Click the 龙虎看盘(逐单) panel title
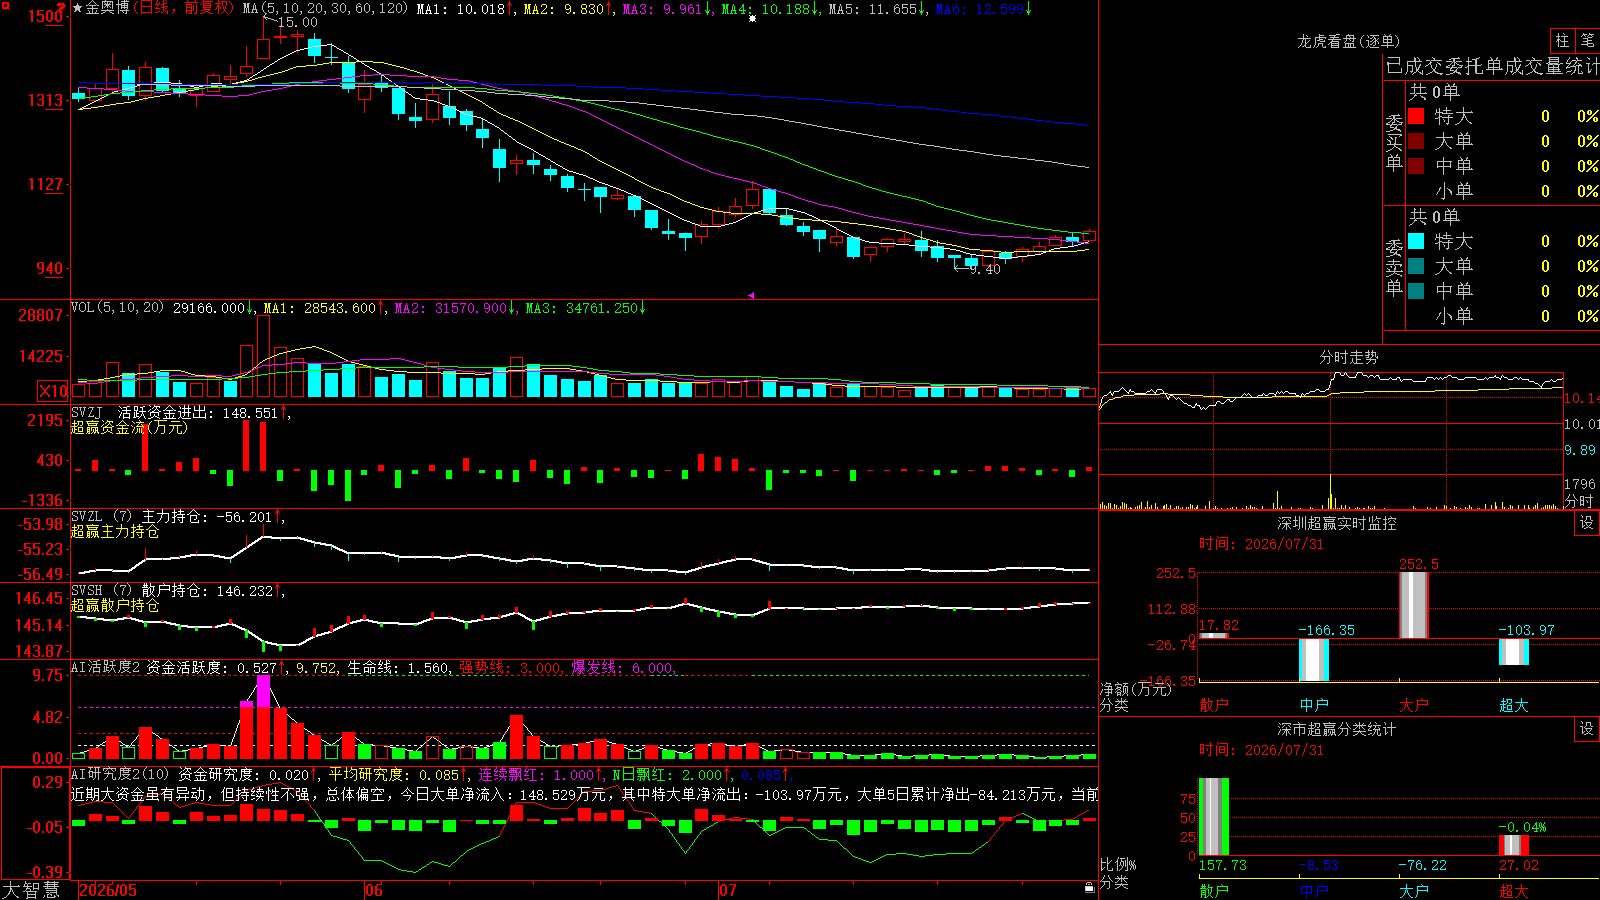The image size is (1600, 900). point(1348,41)
